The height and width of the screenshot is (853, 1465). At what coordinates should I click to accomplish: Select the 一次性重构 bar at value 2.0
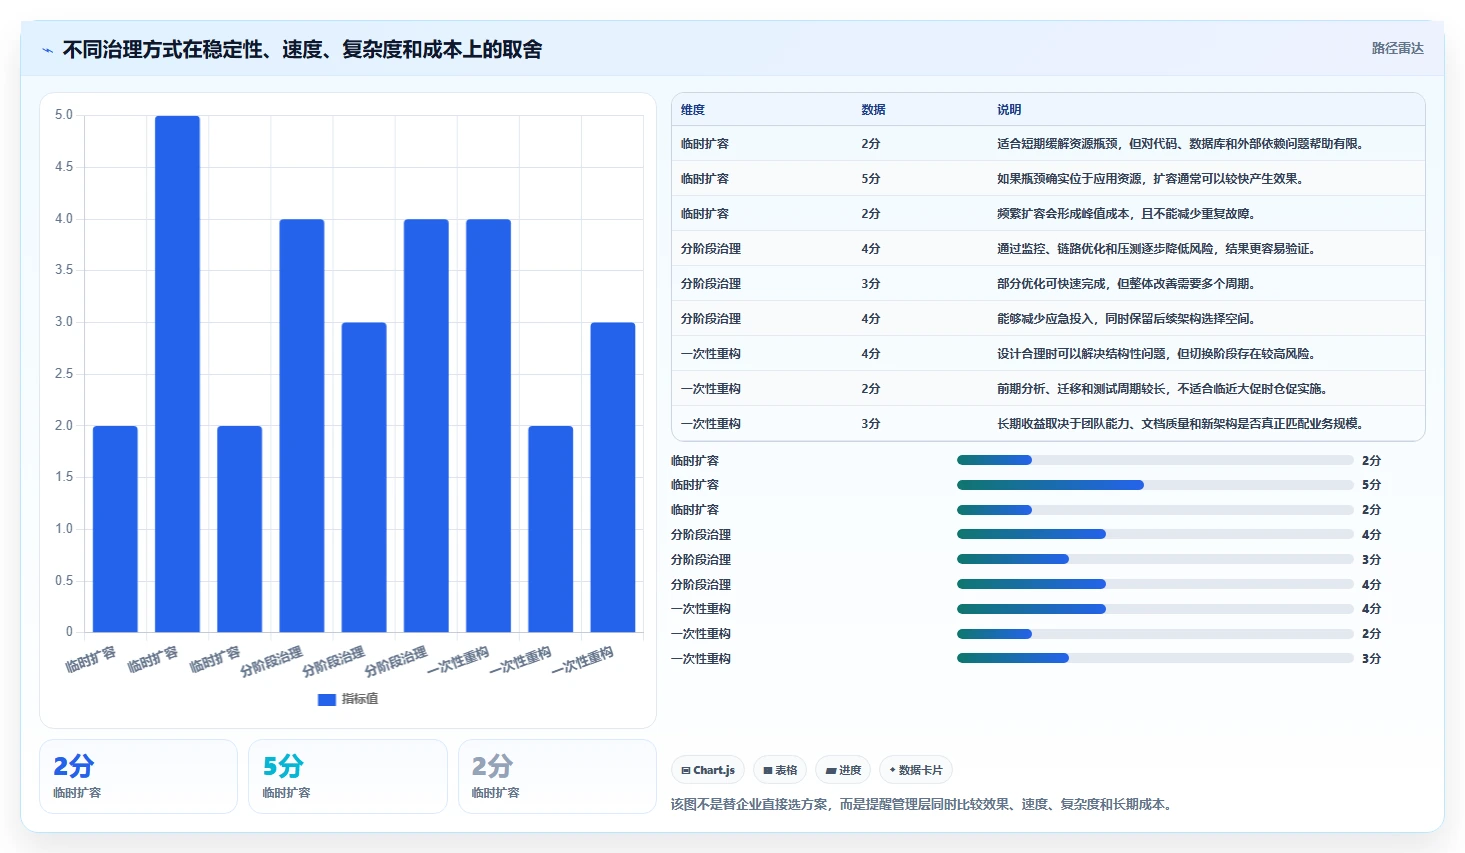tap(551, 529)
